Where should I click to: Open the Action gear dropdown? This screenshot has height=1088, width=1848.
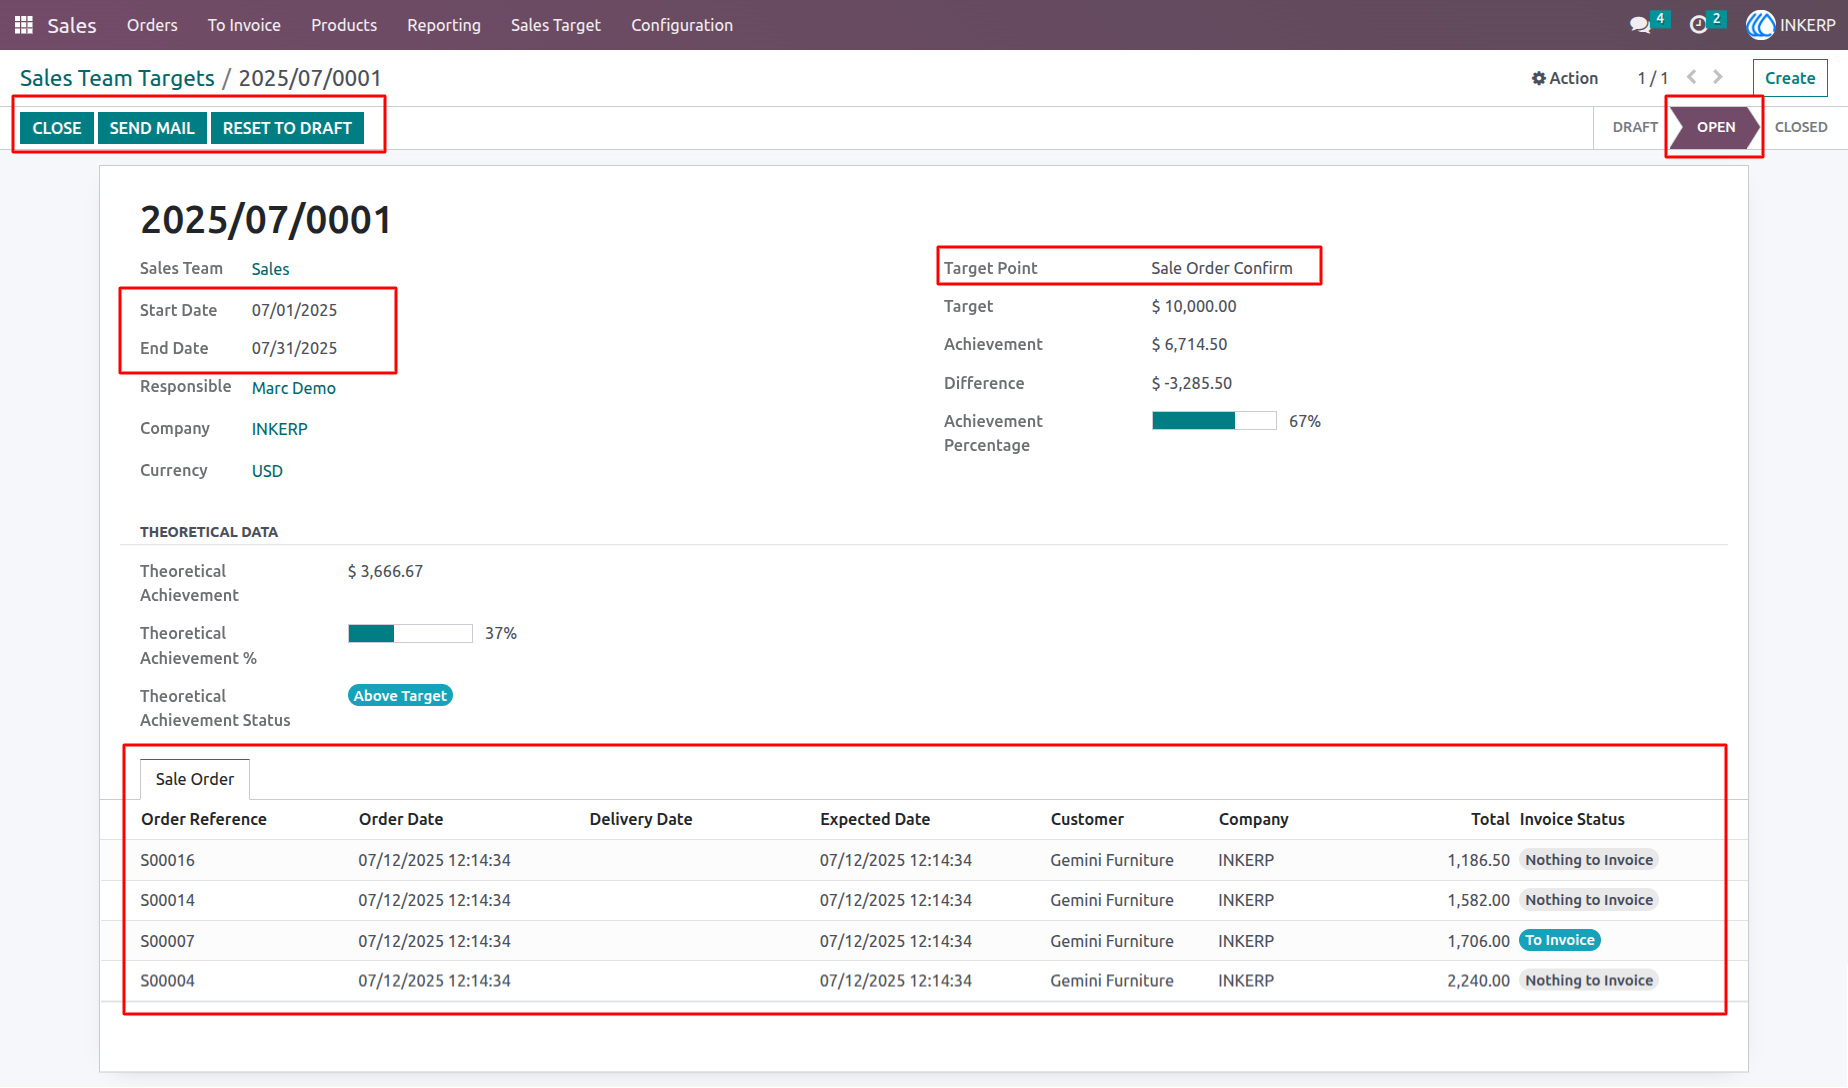click(1565, 78)
